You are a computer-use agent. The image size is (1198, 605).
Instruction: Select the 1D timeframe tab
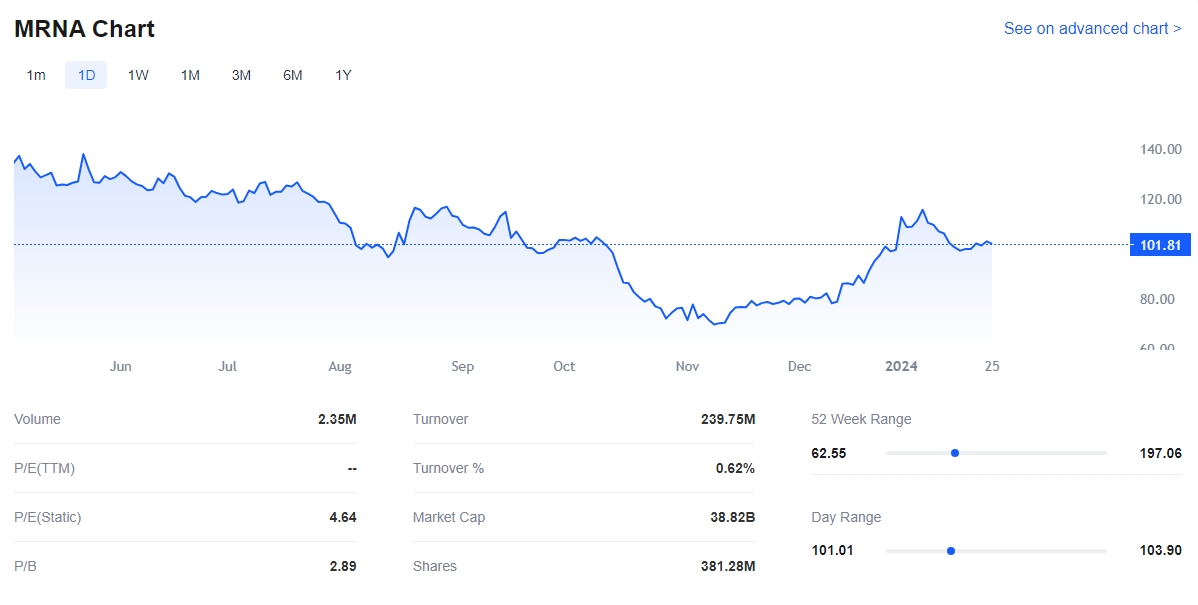(86, 75)
